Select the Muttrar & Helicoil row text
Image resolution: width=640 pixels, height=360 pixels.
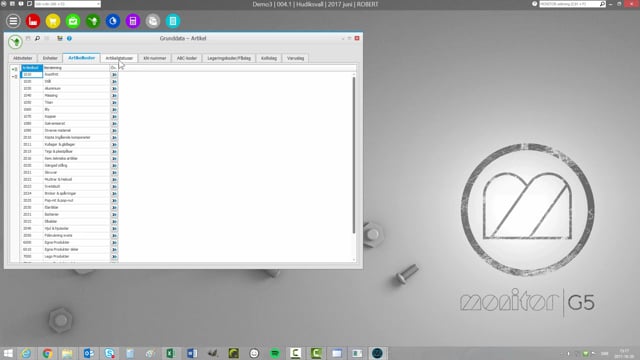coord(58,180)
